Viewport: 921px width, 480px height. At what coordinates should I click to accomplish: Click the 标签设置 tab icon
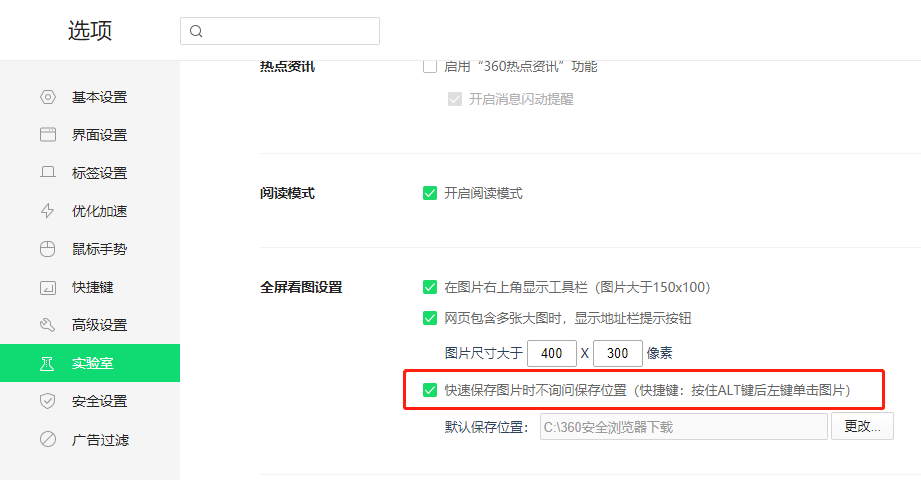[x=48, y=172]
